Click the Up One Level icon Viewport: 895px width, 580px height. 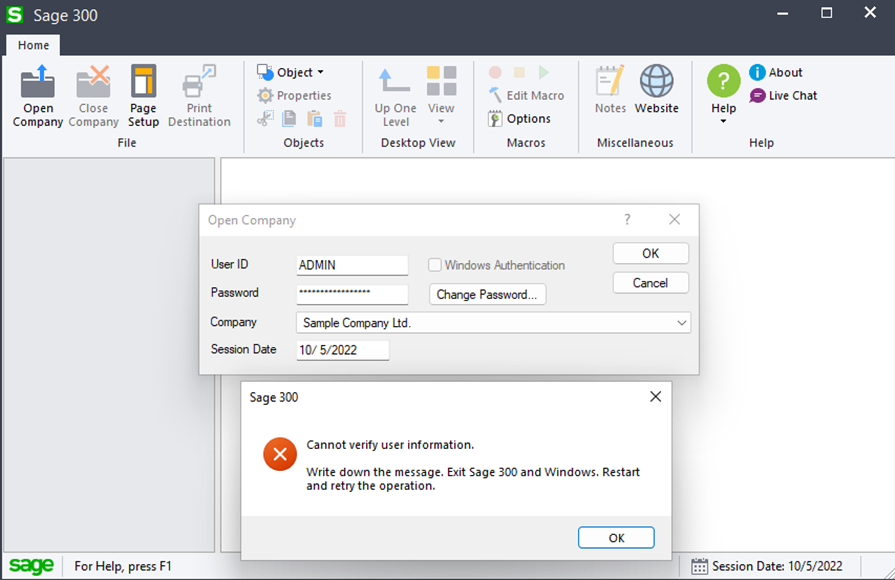coord(395,84)
